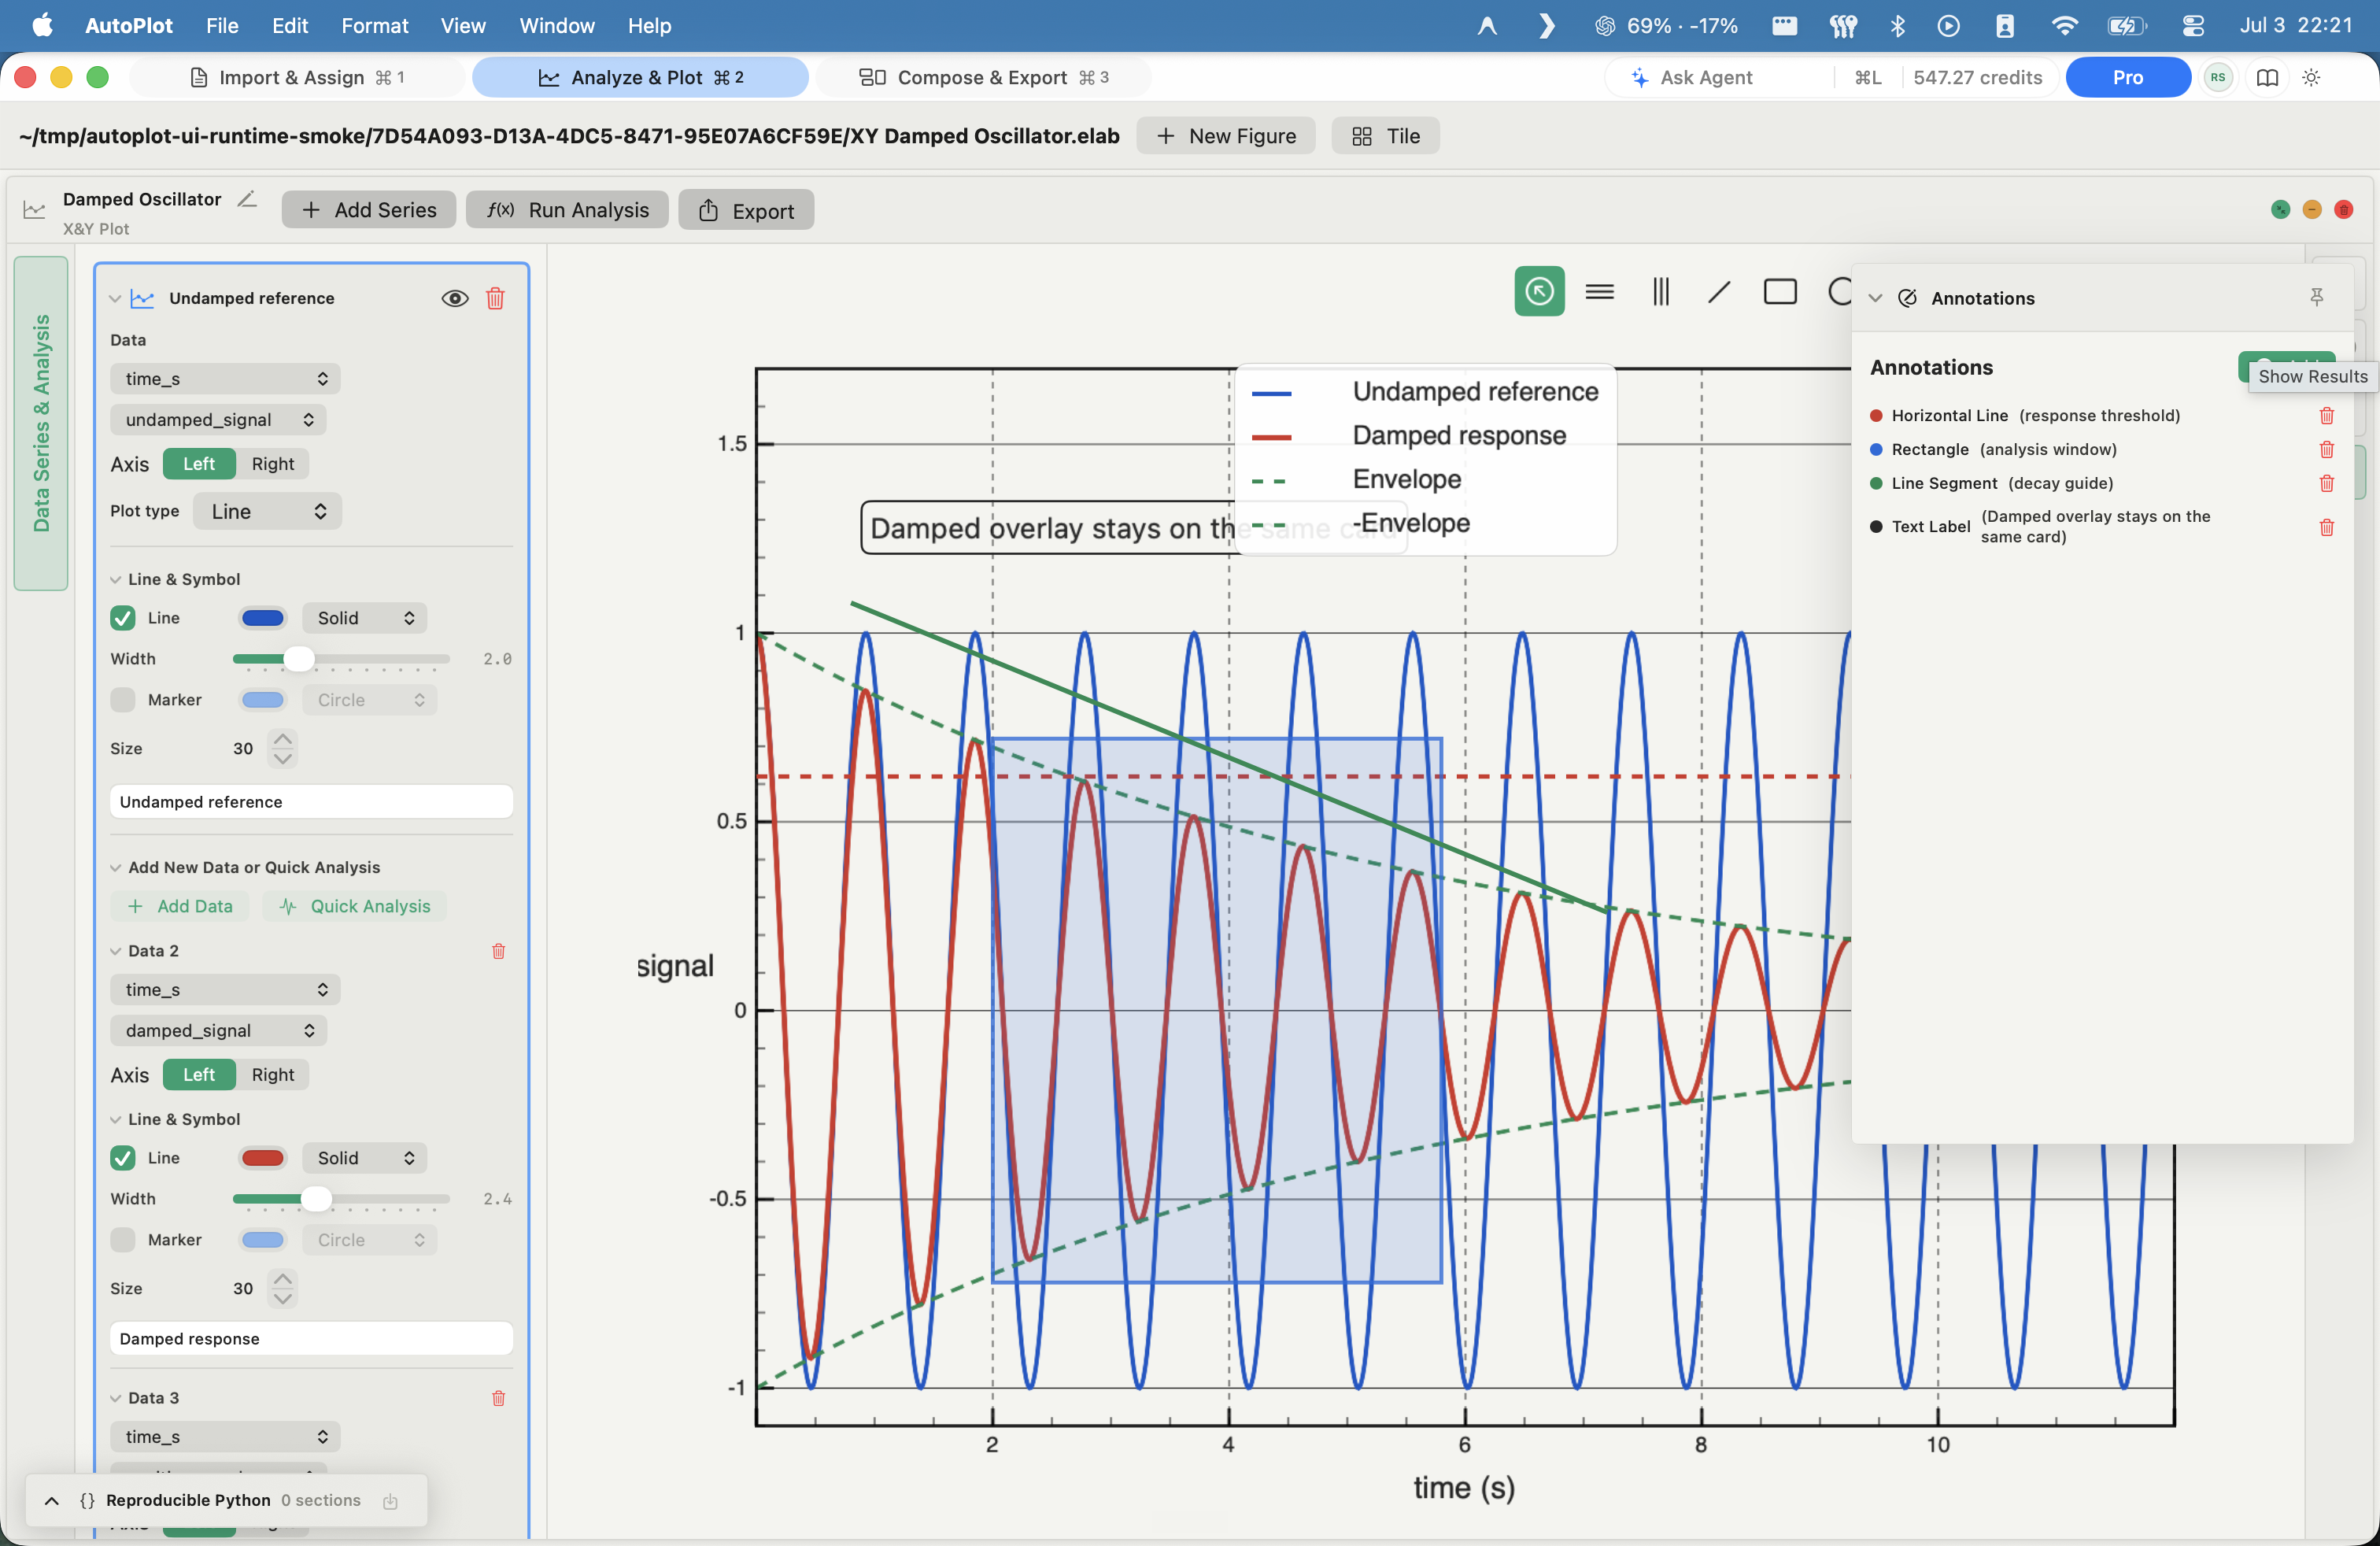Screen dimensions: 2380x1546
Task: Select the rectangle annotation tool
Action: (1780, 291)
